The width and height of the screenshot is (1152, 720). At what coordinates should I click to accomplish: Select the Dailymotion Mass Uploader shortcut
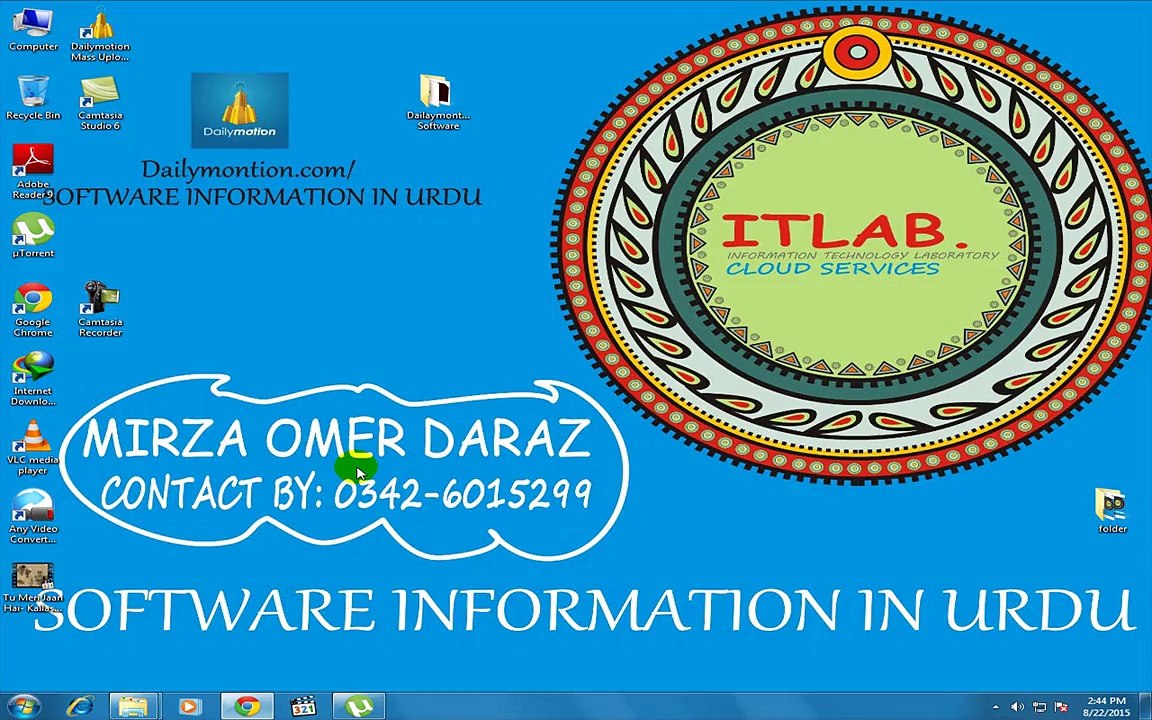(100, 34)
